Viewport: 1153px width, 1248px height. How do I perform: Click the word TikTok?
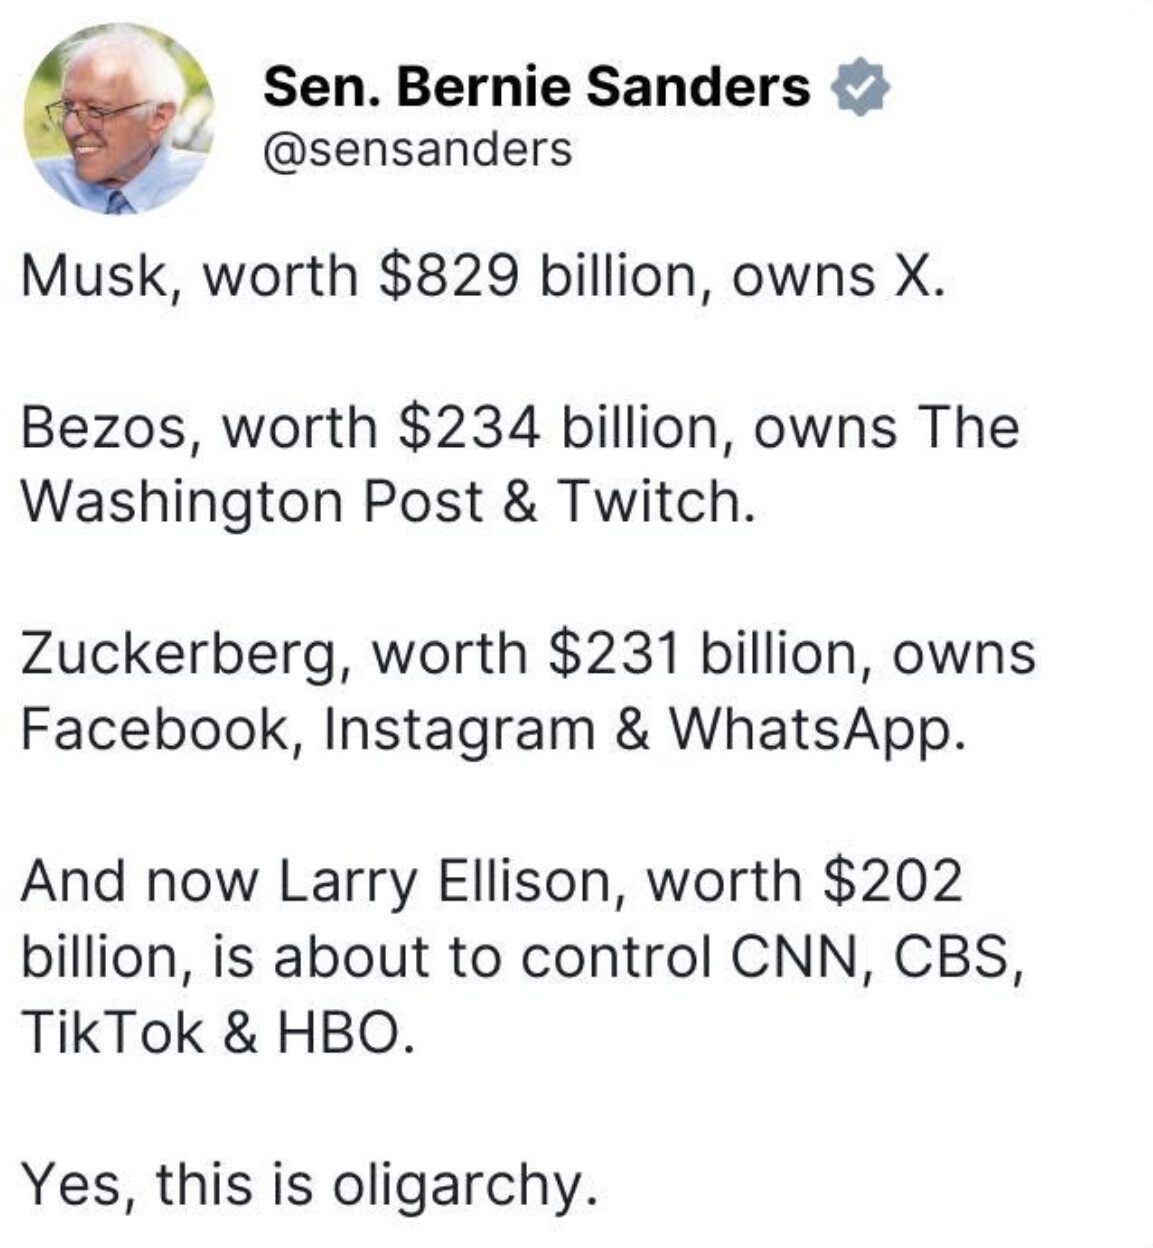click(x=112, y=1032)
